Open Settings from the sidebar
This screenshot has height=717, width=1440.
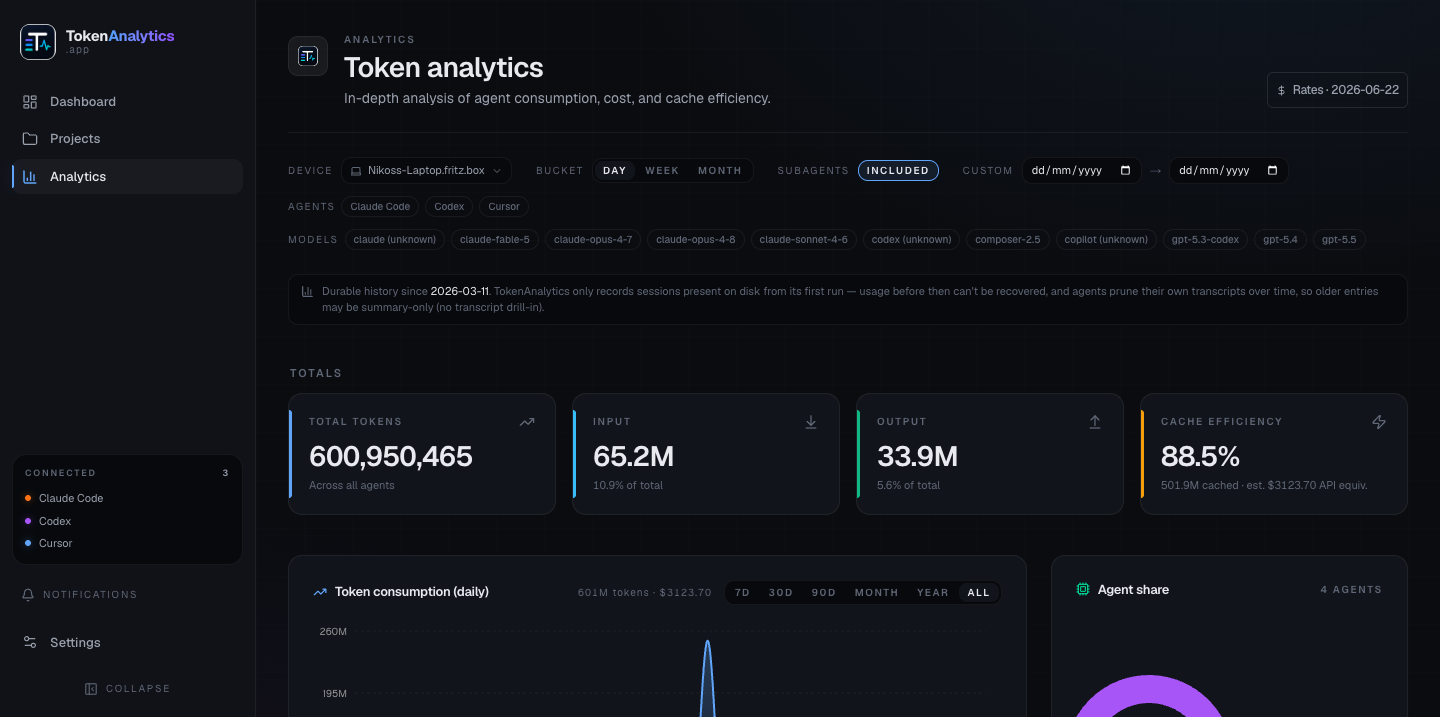(x=127, y=643)
